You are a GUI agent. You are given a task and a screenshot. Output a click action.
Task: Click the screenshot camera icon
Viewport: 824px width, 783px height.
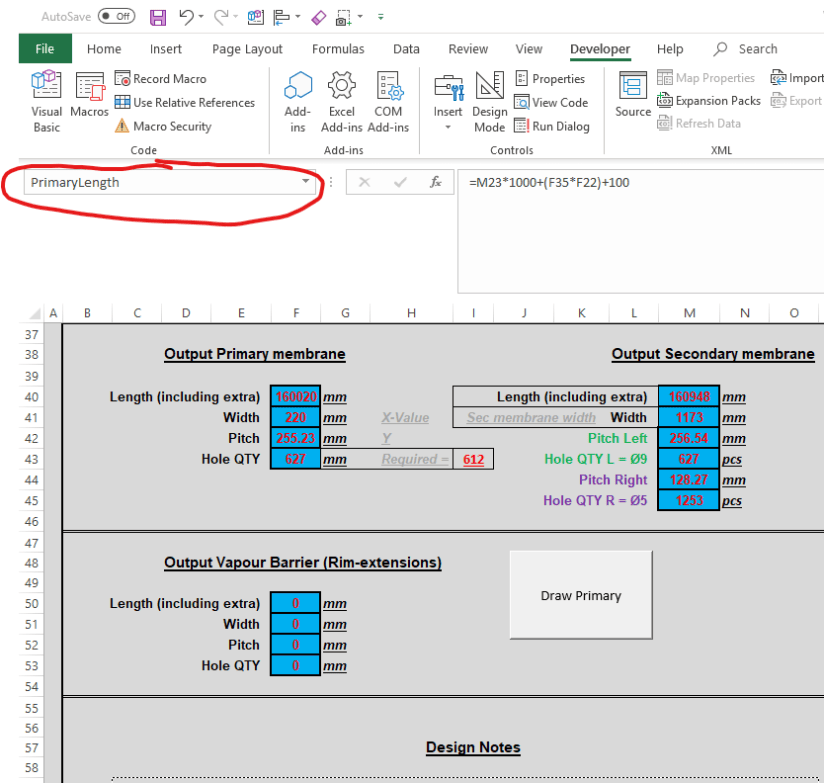tap(344, 17)
